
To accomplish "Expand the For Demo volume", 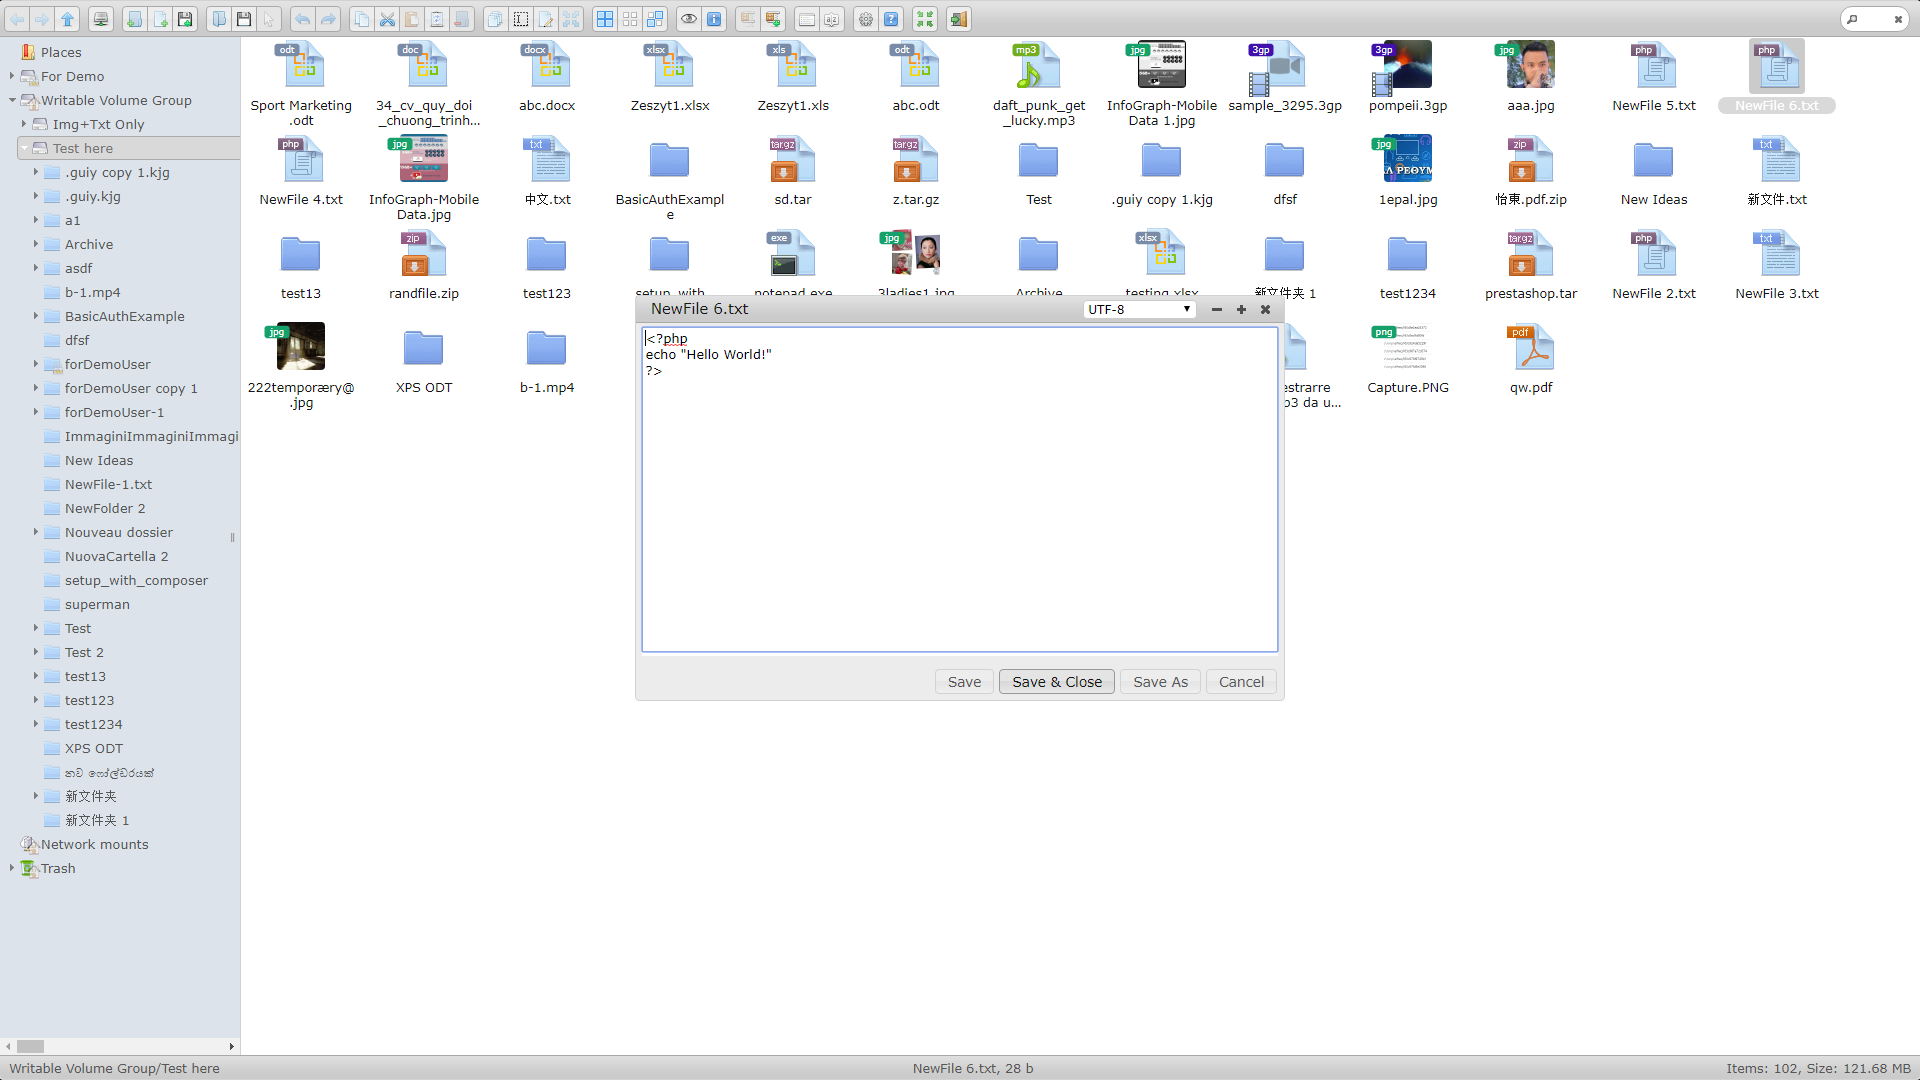I will 12,76.
